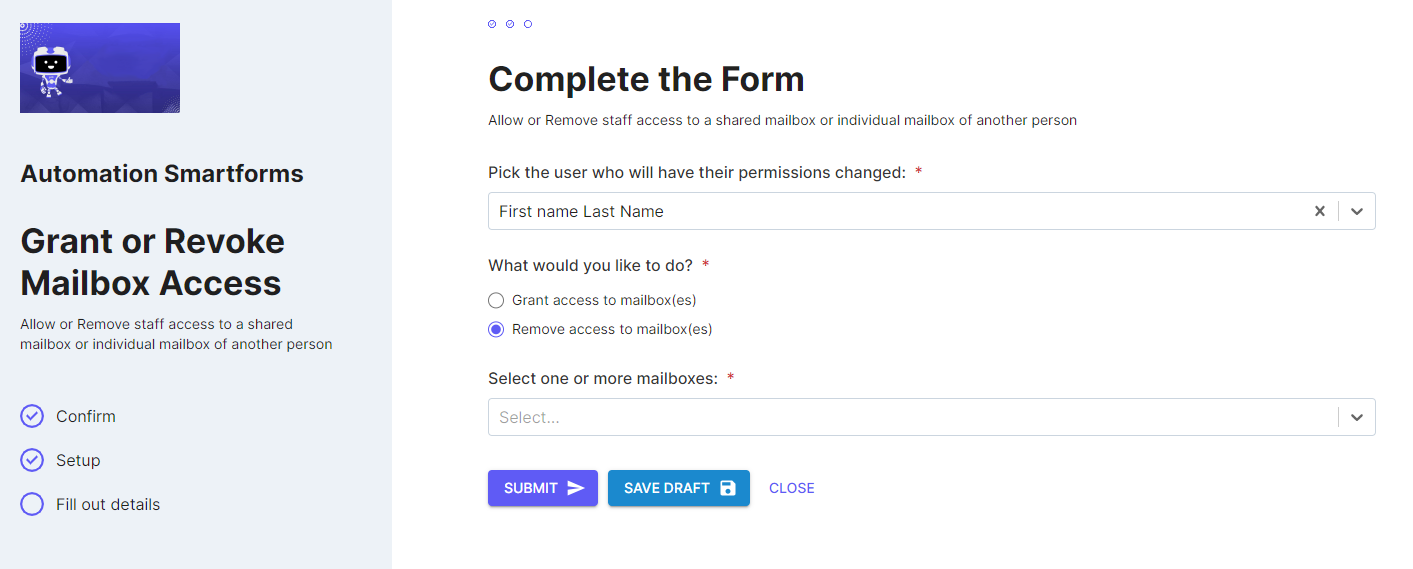
Task: Click the robot mascot logo image
Action: click(x=100, y=68)
